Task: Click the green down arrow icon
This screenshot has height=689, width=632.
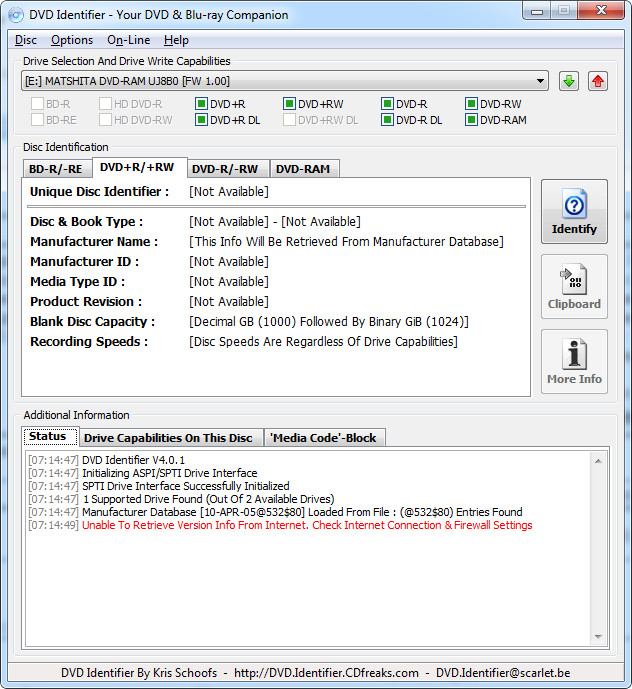Action: point(569,81)
